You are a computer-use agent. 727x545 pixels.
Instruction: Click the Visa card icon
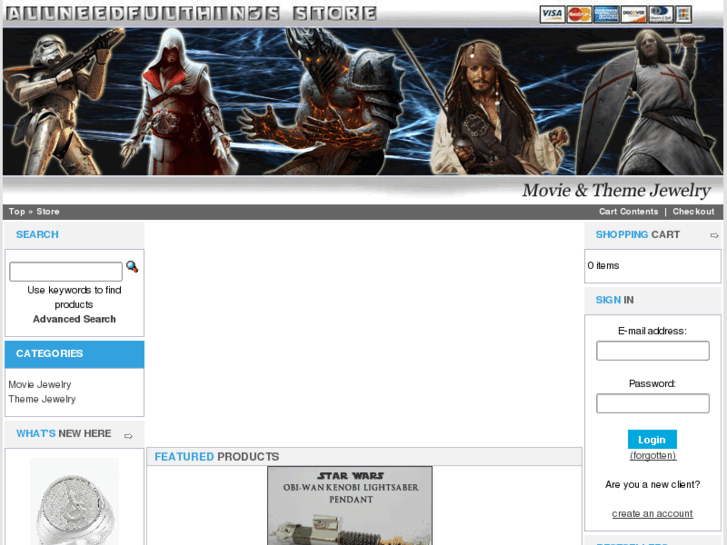(x=552, y=14)
